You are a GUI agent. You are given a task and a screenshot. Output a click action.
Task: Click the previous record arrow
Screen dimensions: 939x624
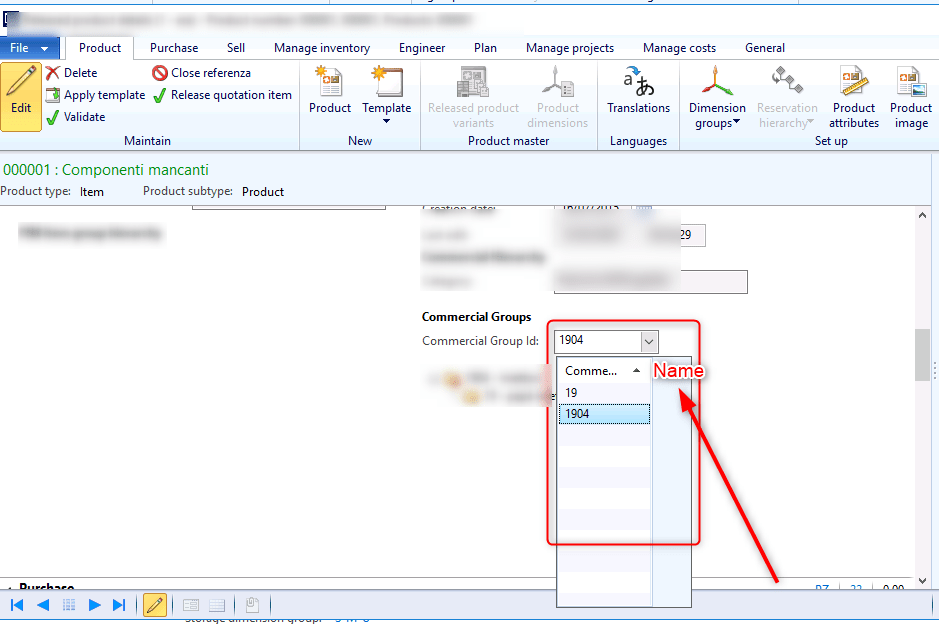(x=43, y=605)
